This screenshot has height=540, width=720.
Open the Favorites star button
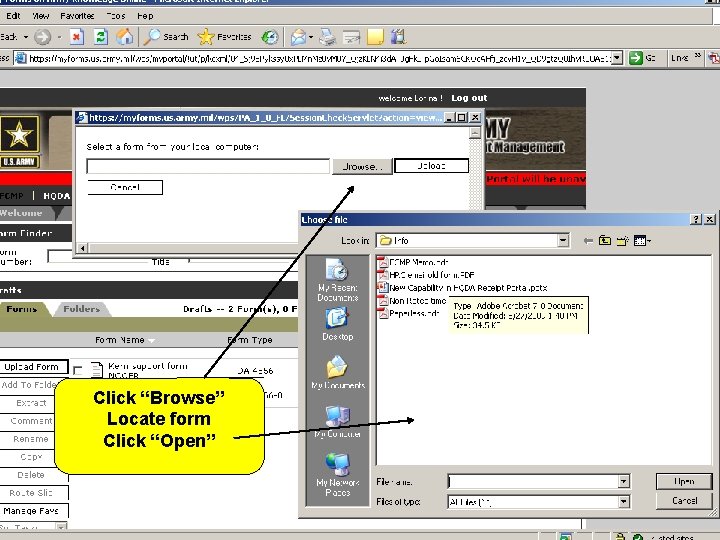coord(224,37)
